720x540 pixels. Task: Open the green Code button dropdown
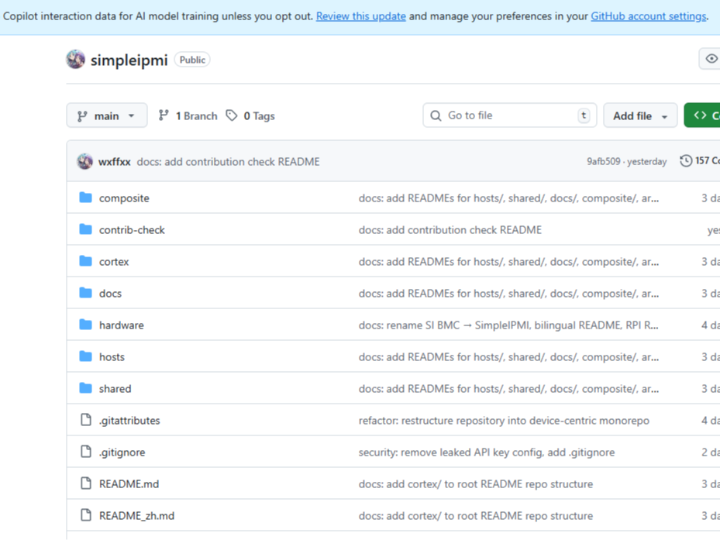click(704, 116)
